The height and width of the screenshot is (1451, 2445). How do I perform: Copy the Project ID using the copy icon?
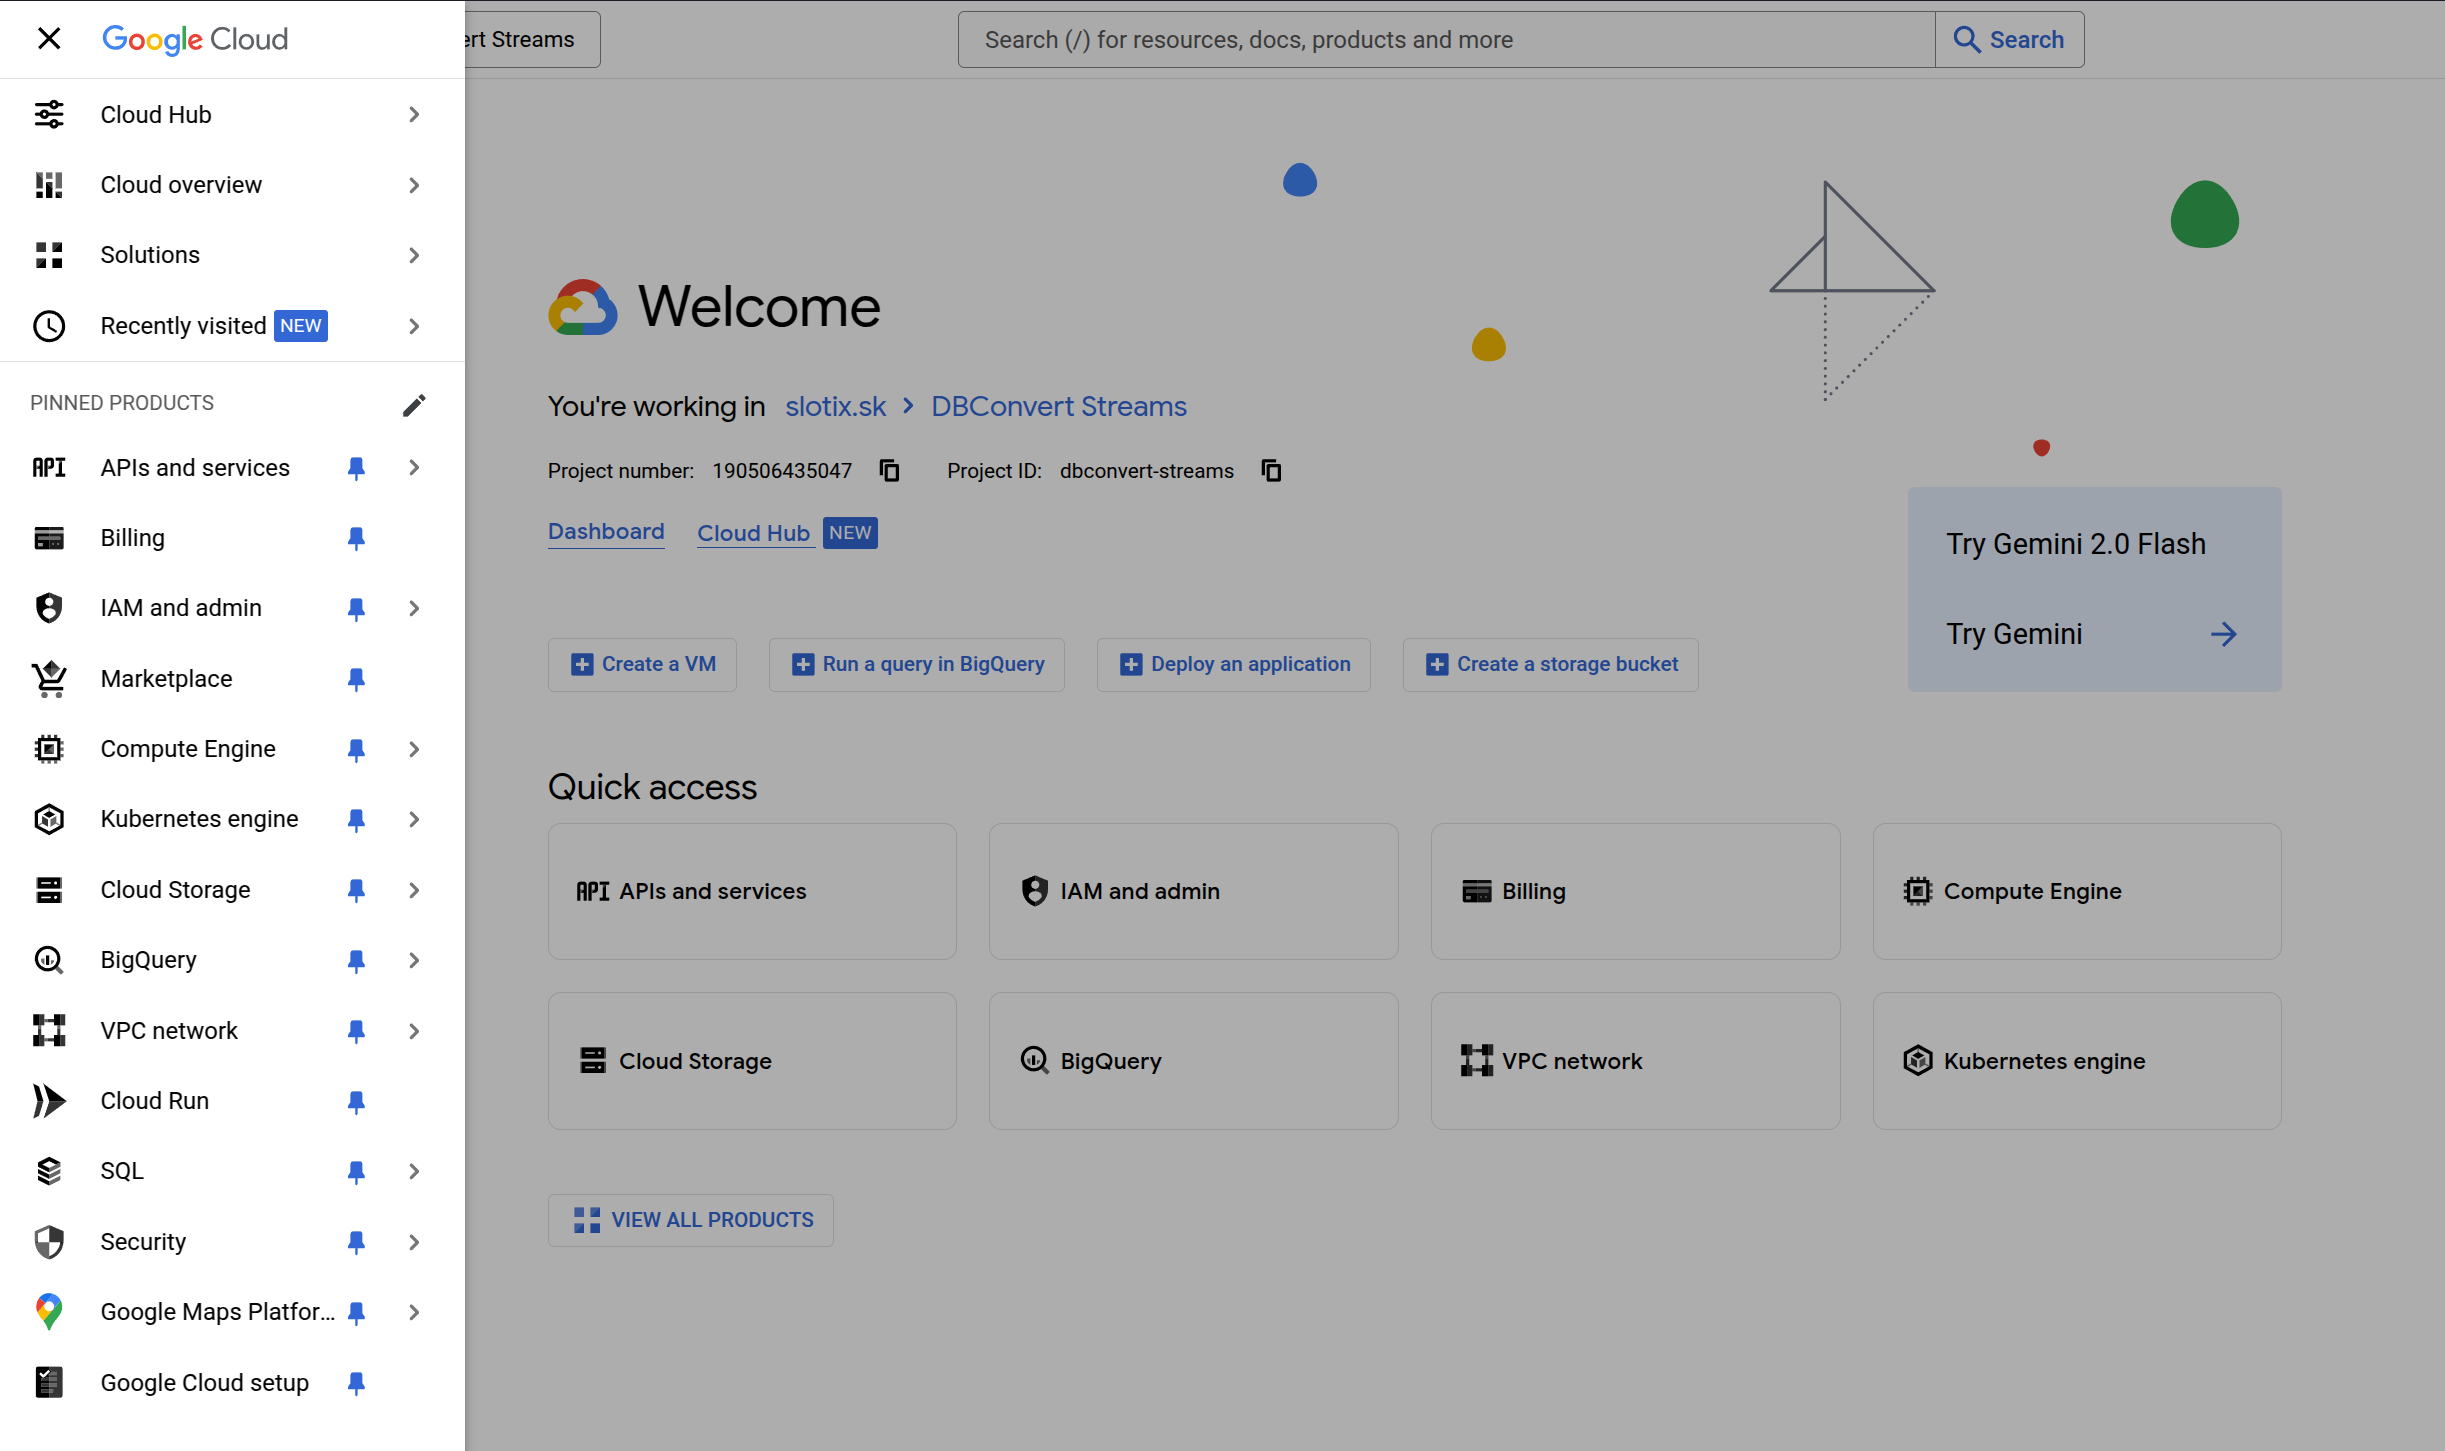click(x=1271, y=470)
